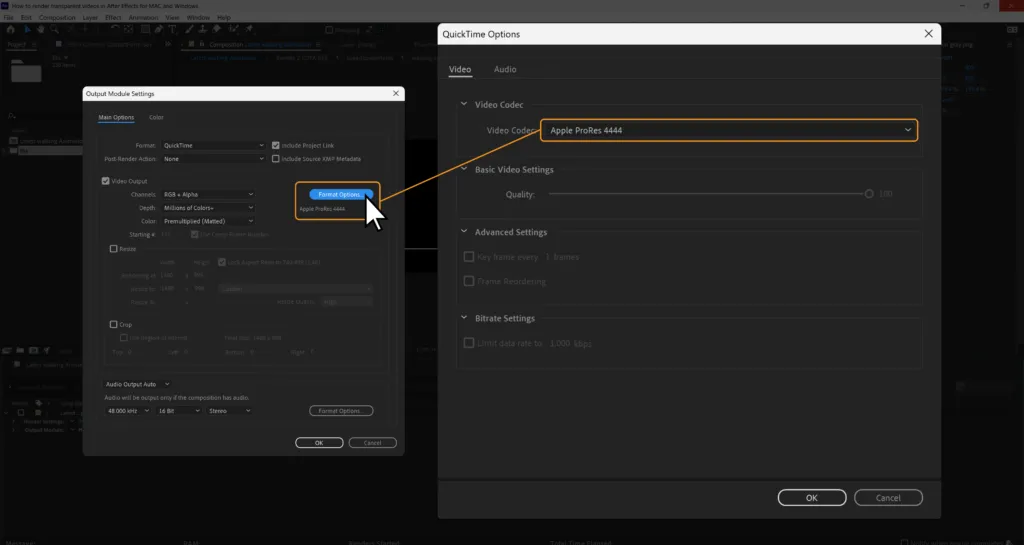Viewport: 1024px width, 545px height.
Task: Select the Hand tool
Action: tap(40, 29)
